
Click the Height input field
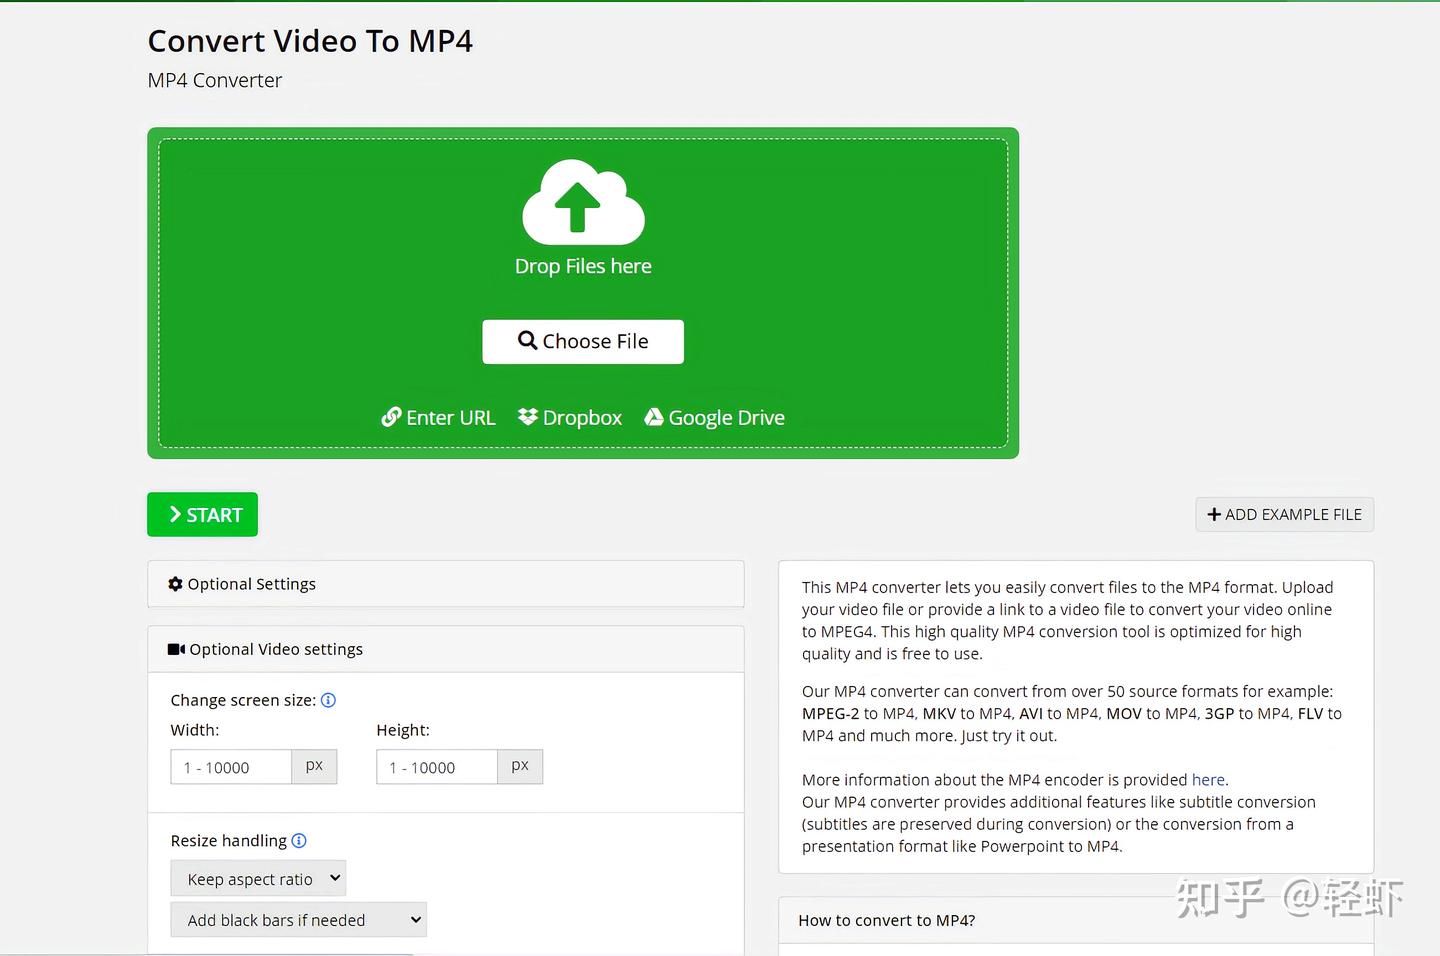coord(436,767)
